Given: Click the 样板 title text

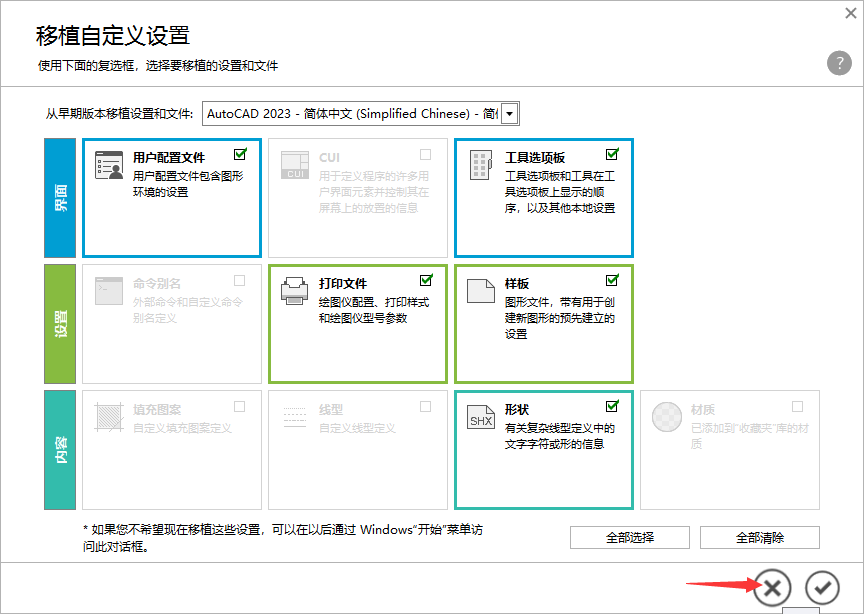Looking at the screenshot, I should click(x=517, y=284).
